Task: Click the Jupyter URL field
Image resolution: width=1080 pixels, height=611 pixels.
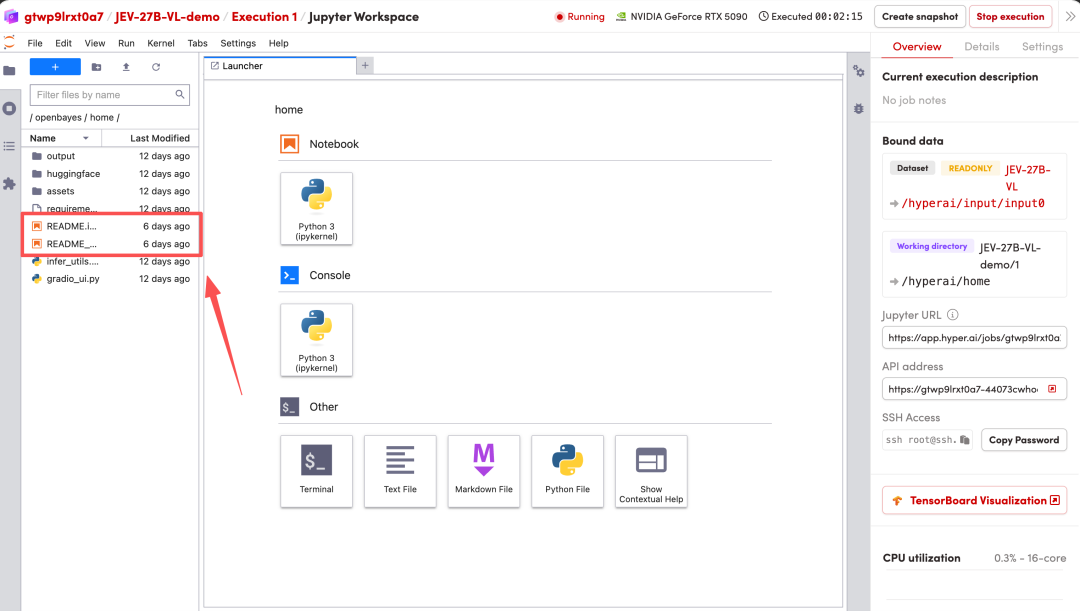Action: (974, 338)
